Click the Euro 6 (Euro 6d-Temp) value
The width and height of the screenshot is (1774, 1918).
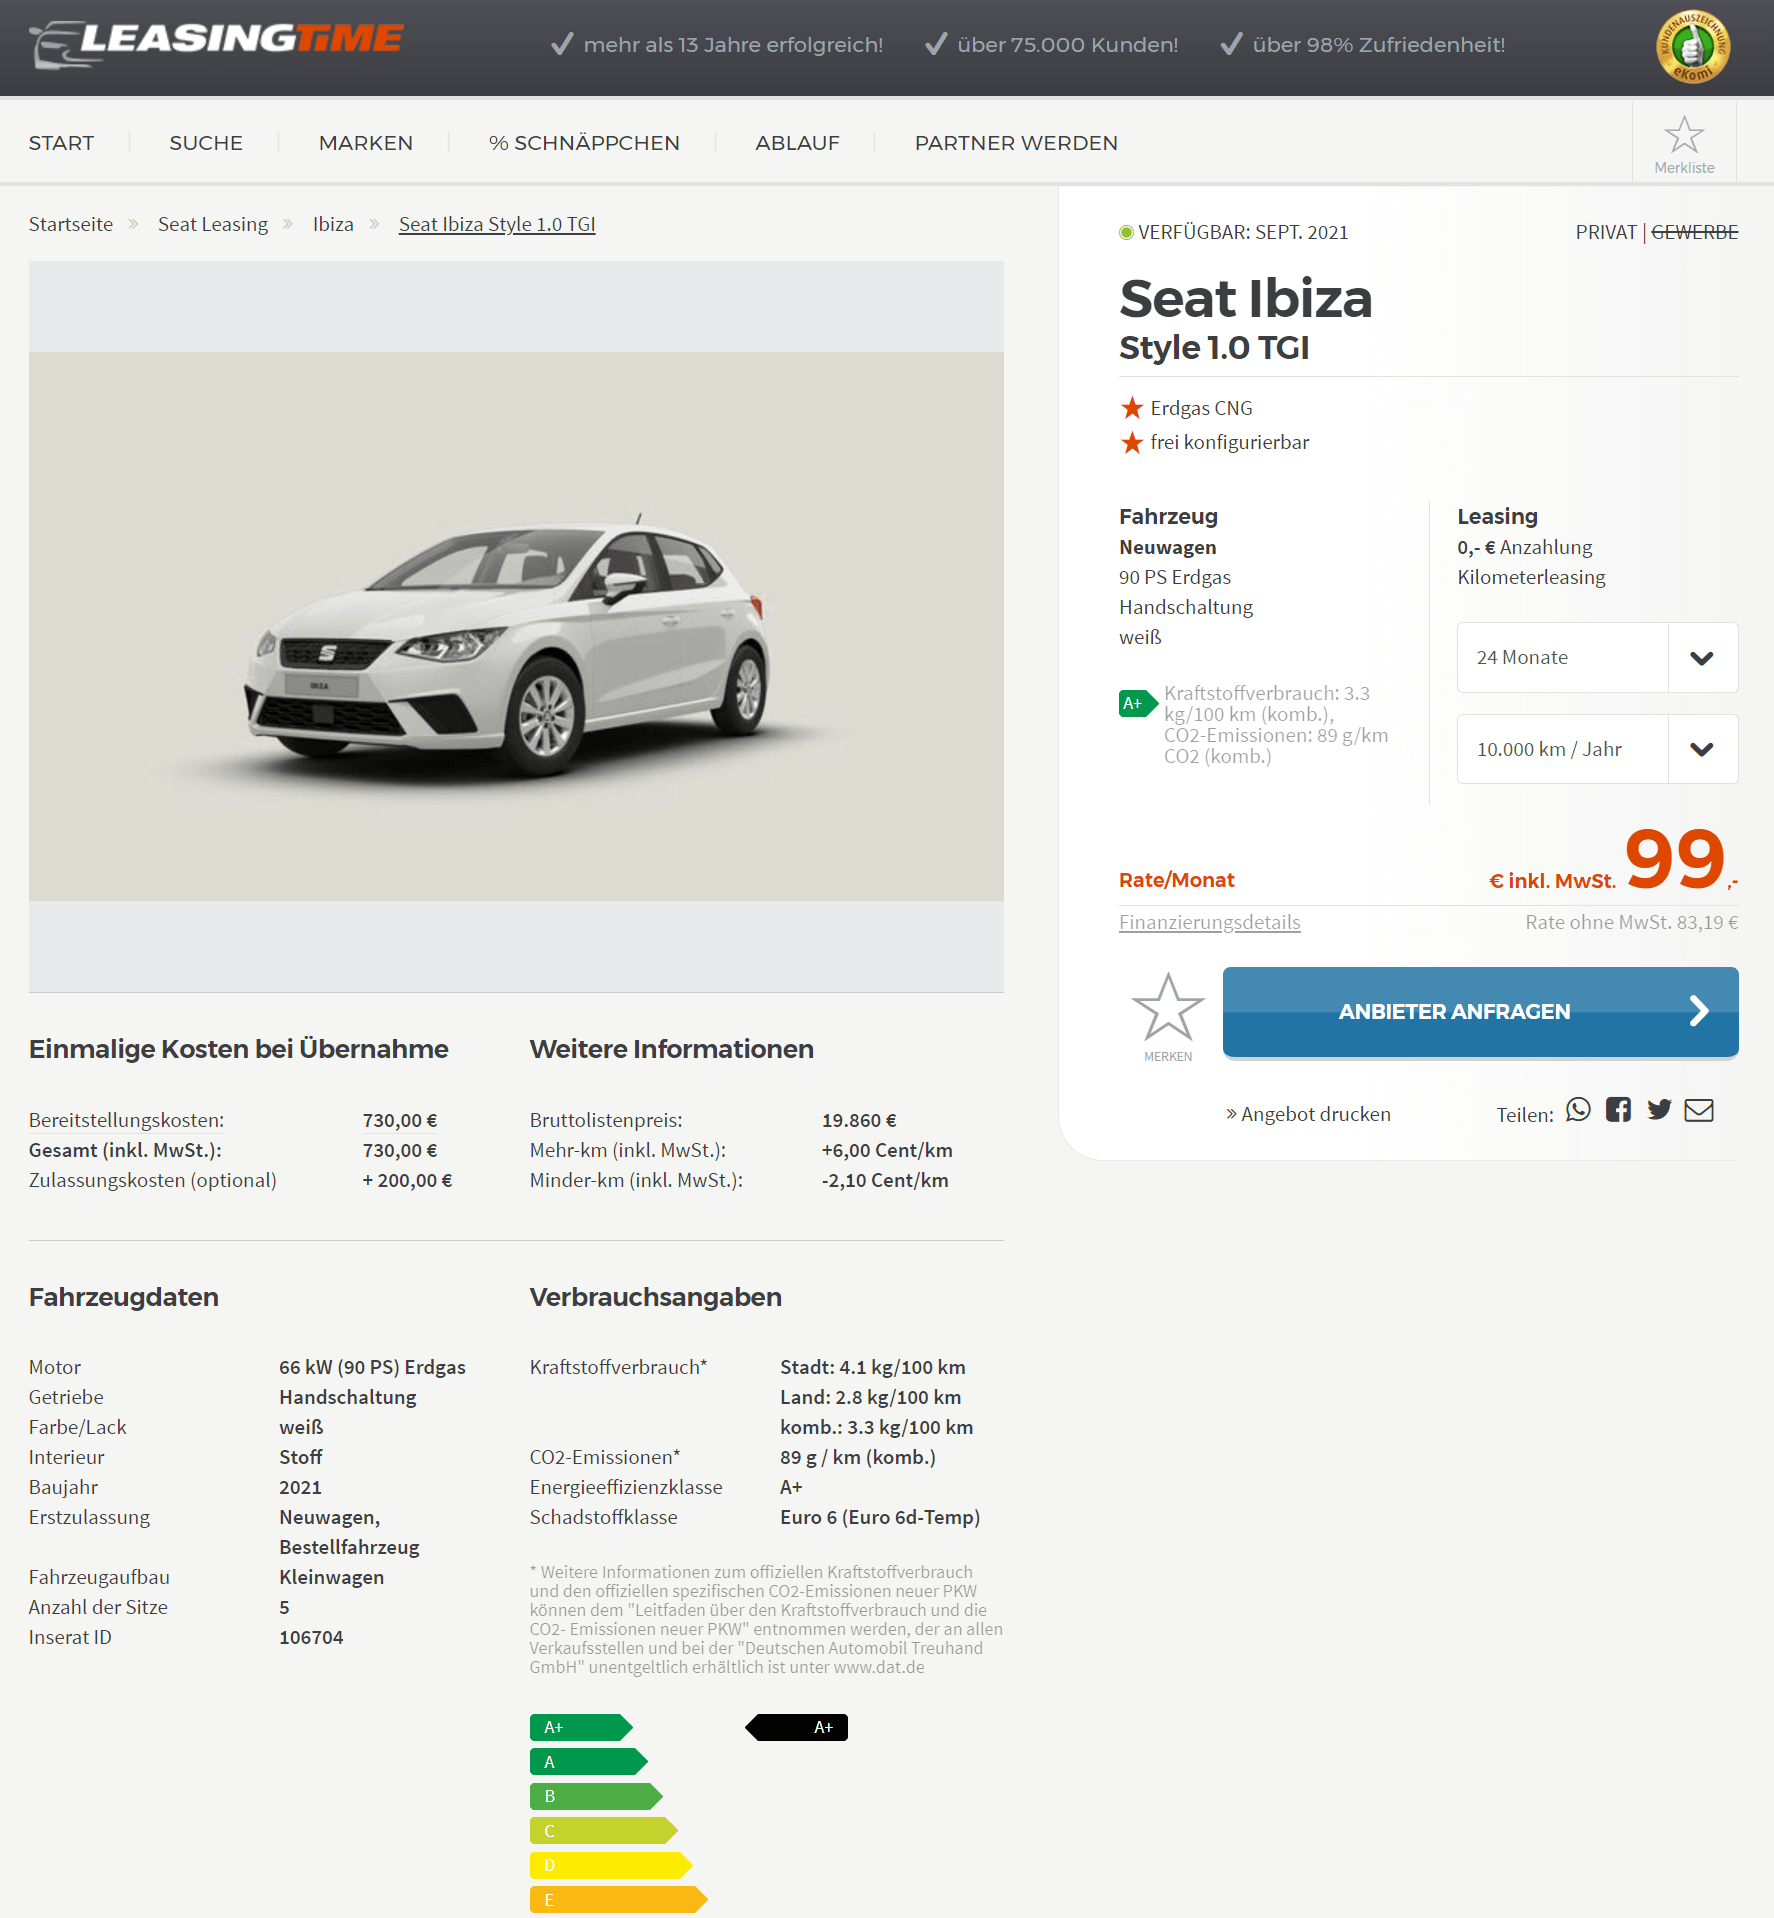[x=880, y=1517]
